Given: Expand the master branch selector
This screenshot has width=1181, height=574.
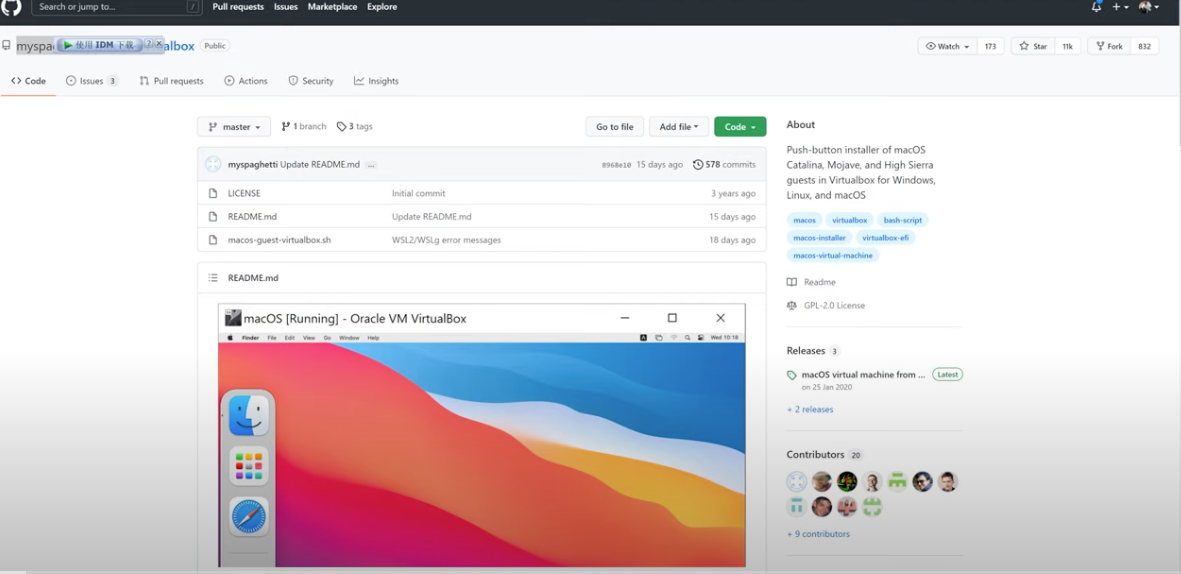Looking at the screenshot, I should pyautogui.click(x=234, y=127).
